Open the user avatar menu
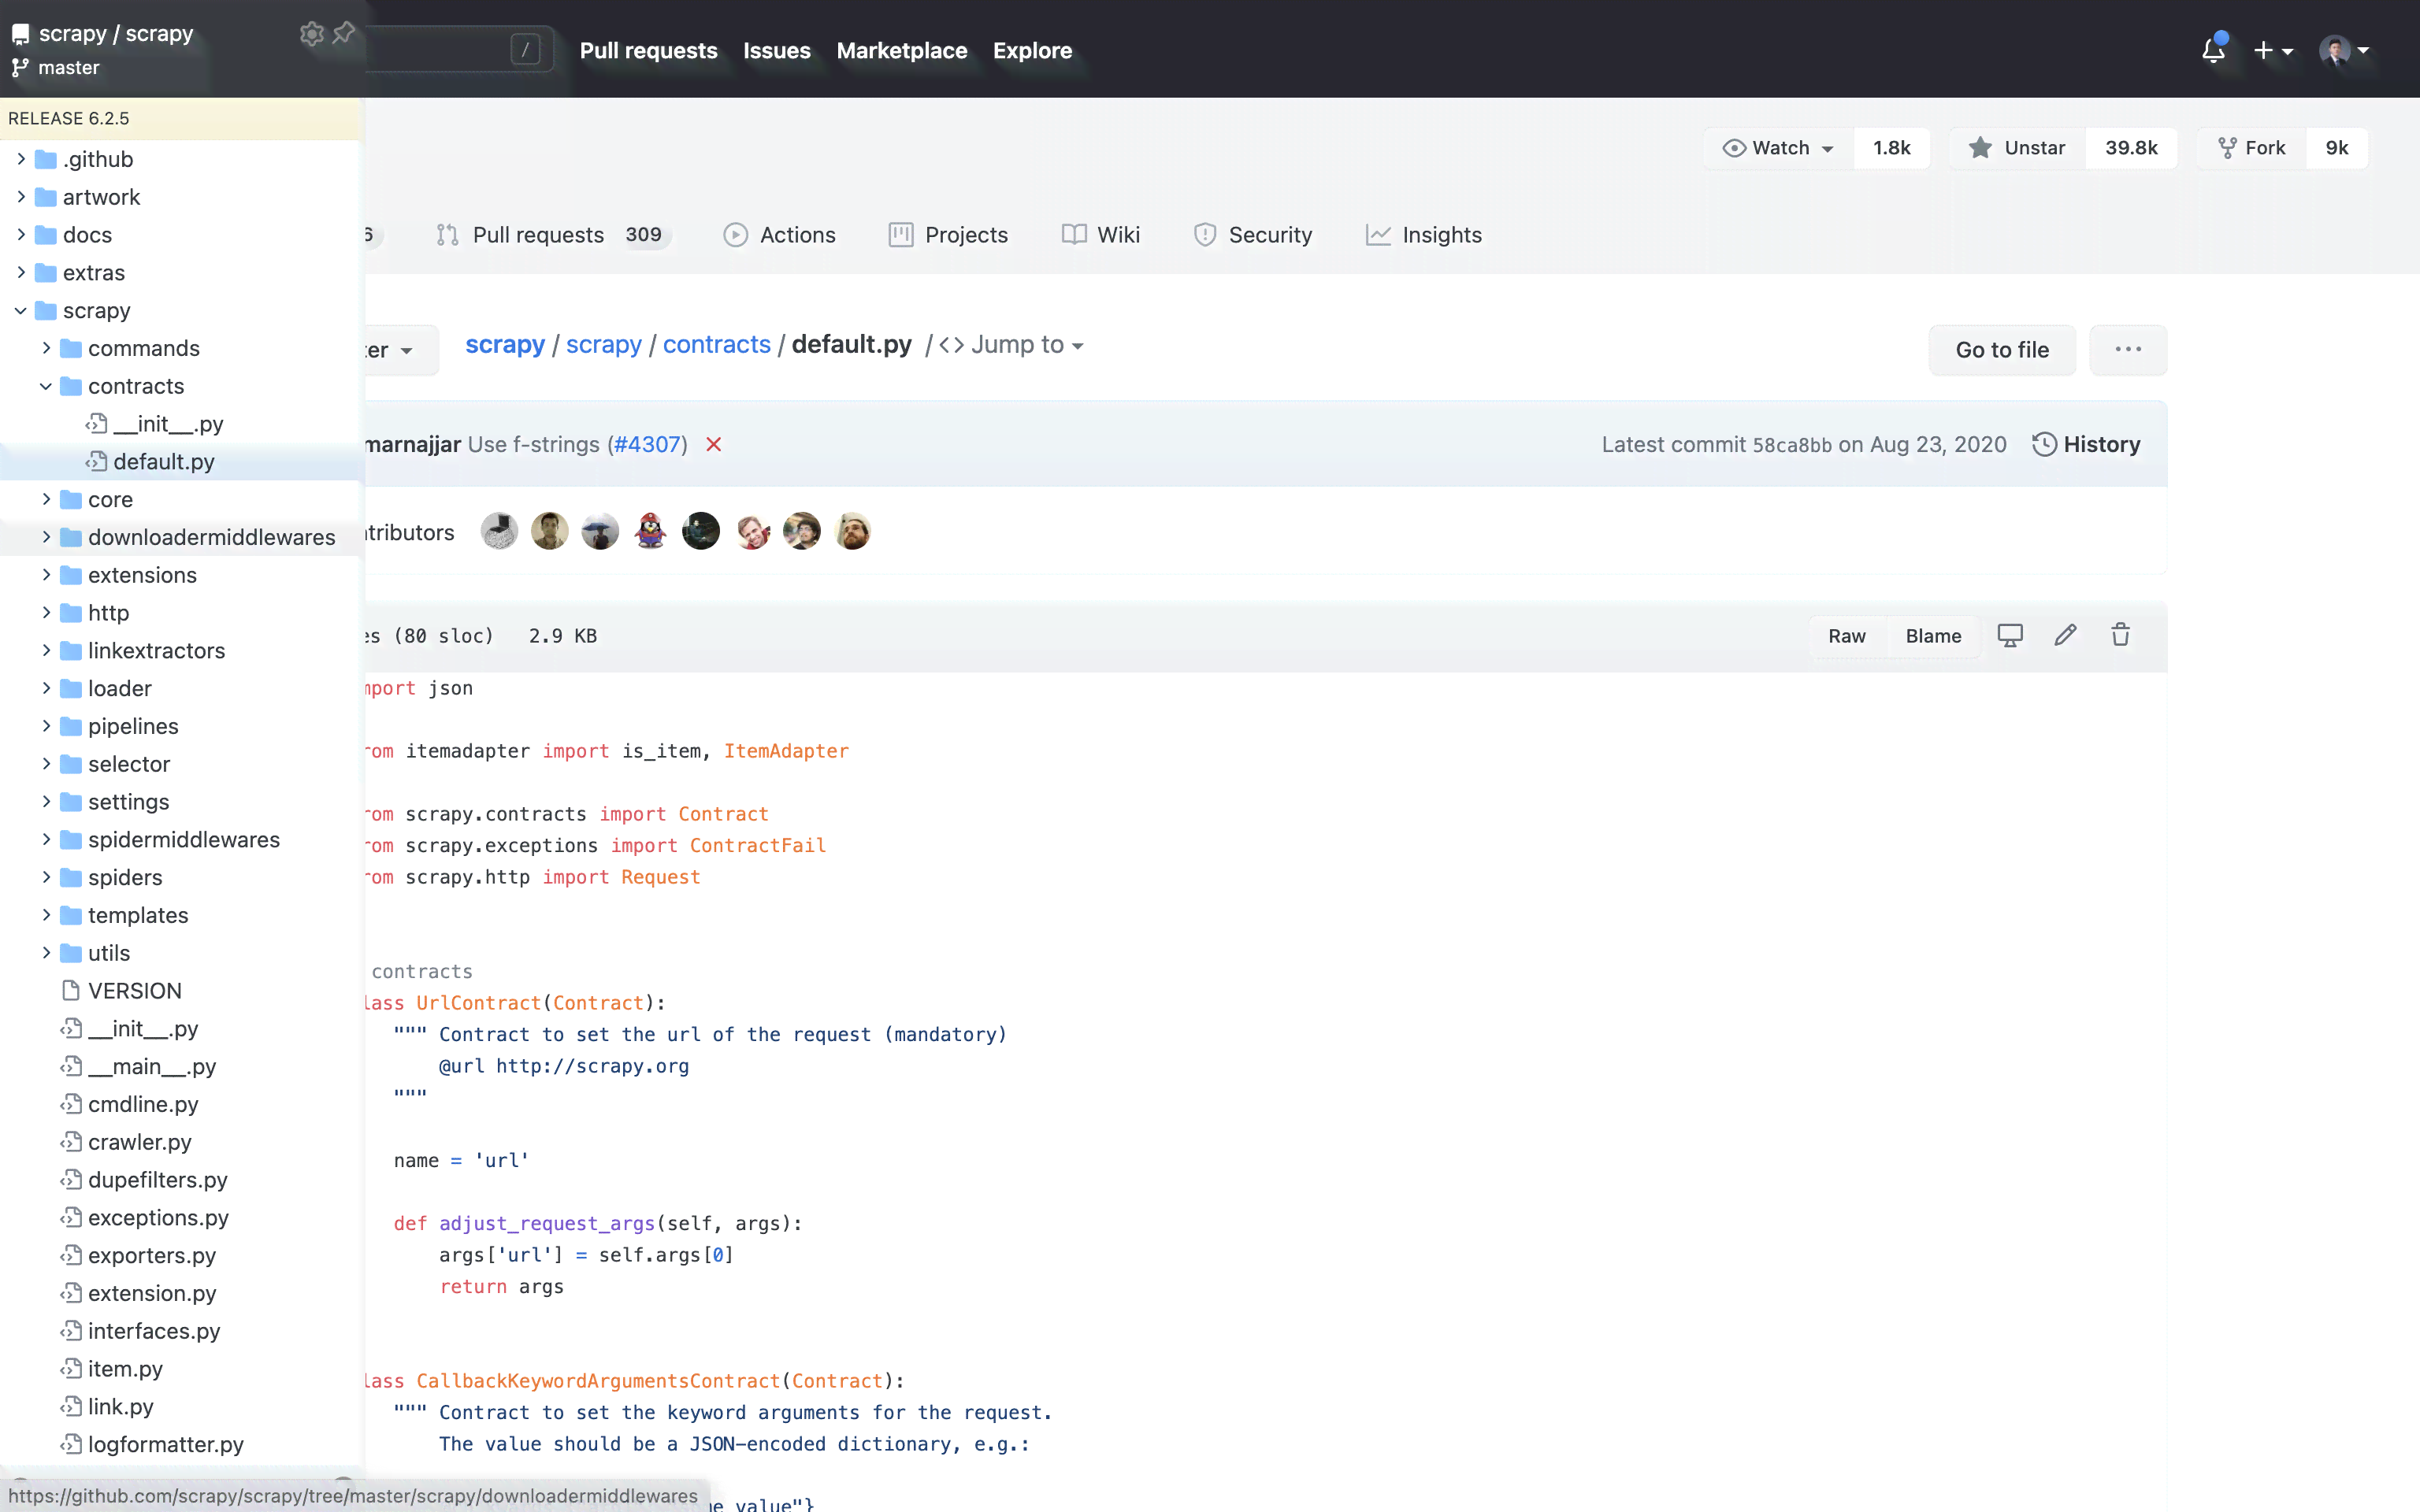Viewport: 2420px width, 1512px height. 2344,50
